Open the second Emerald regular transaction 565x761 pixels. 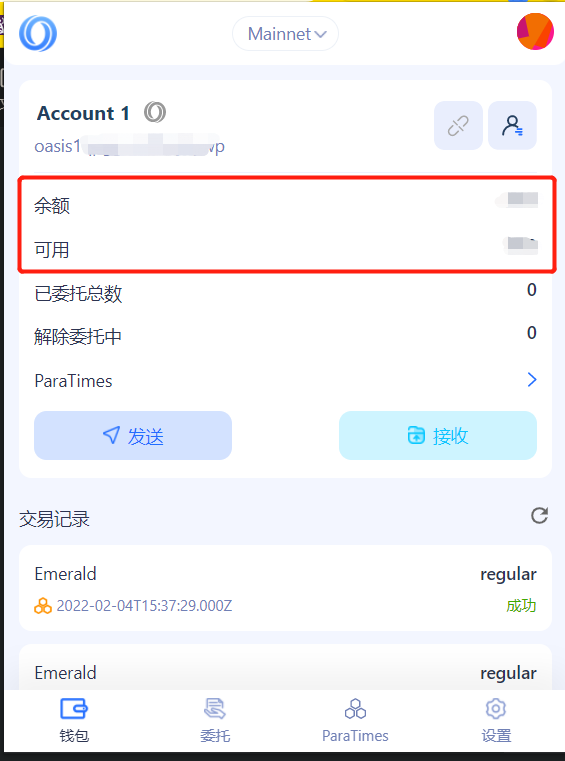(285, 668)
